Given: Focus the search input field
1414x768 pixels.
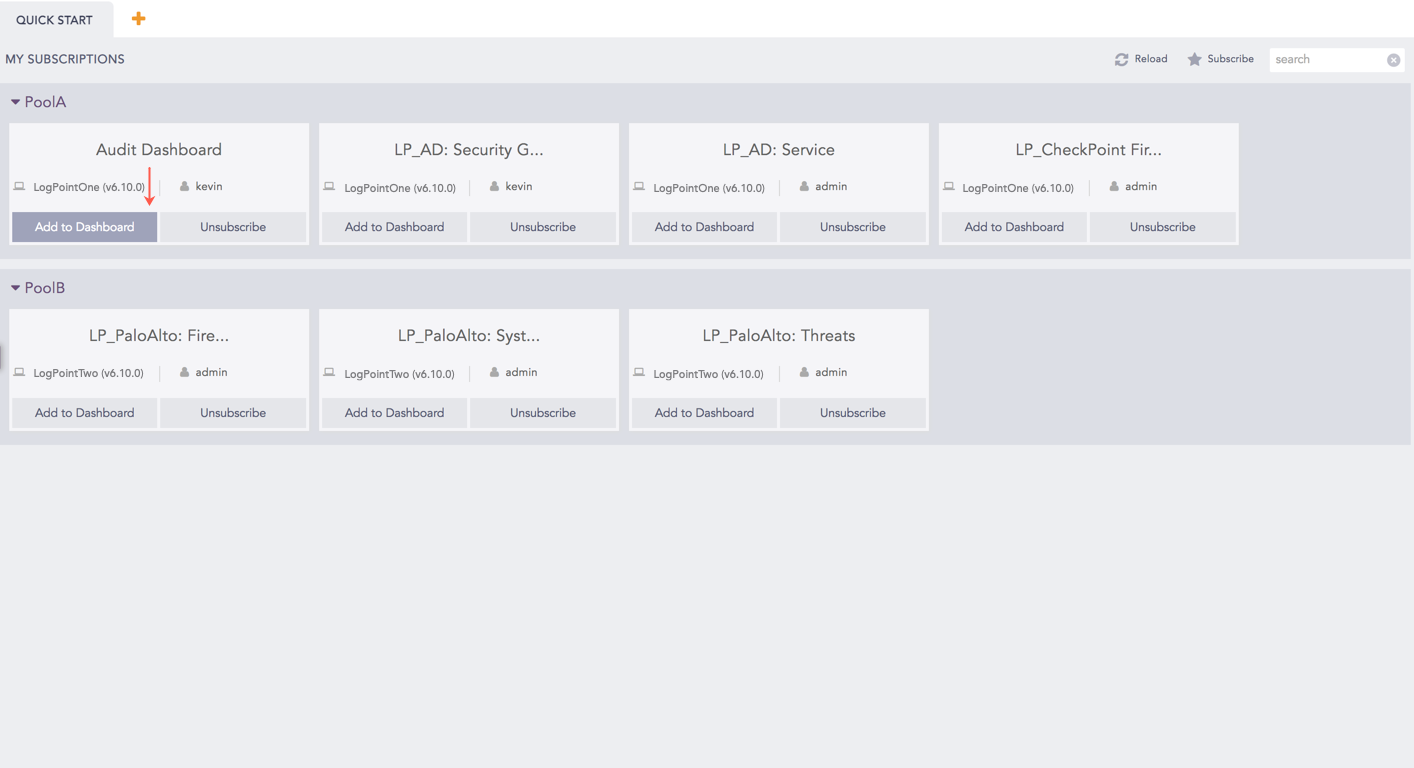Looking at the screenshot, I should (1328, 60).
